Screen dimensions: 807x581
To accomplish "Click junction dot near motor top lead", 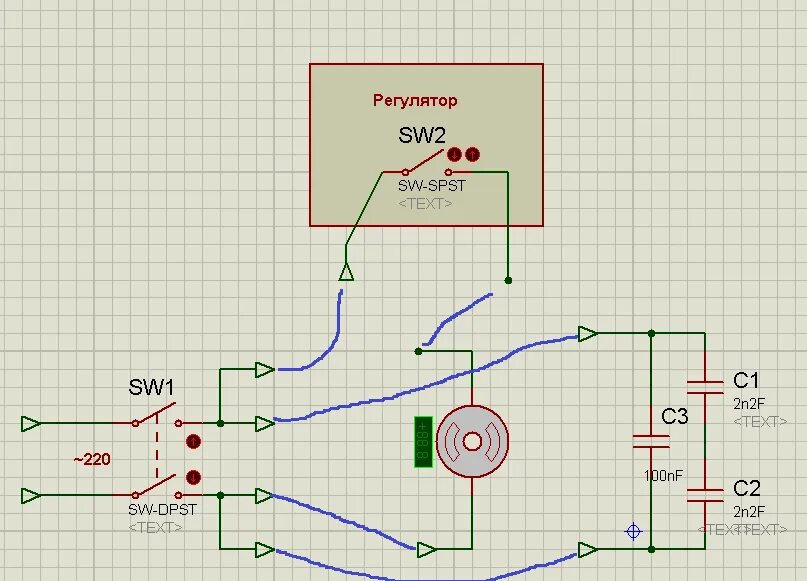I will (418, 351).
